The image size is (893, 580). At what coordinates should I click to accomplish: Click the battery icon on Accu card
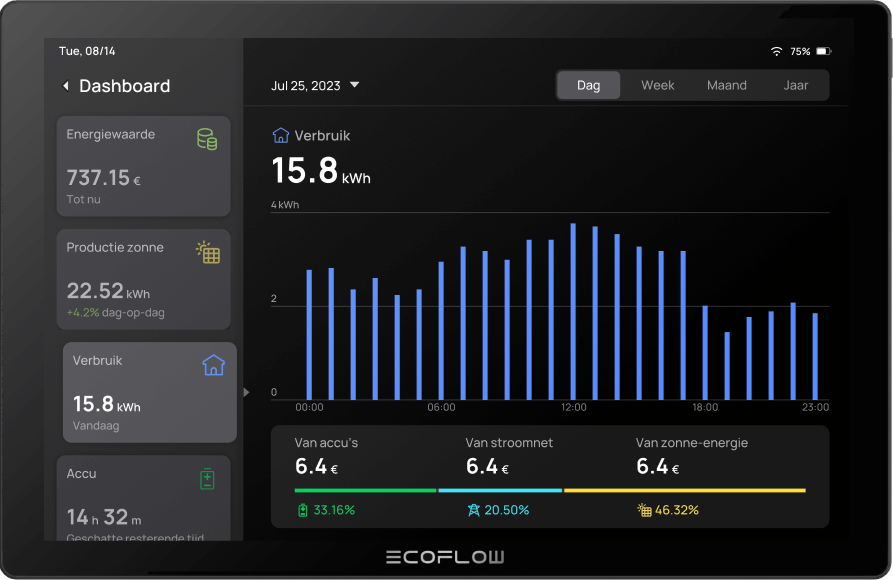tap(207, 479)
